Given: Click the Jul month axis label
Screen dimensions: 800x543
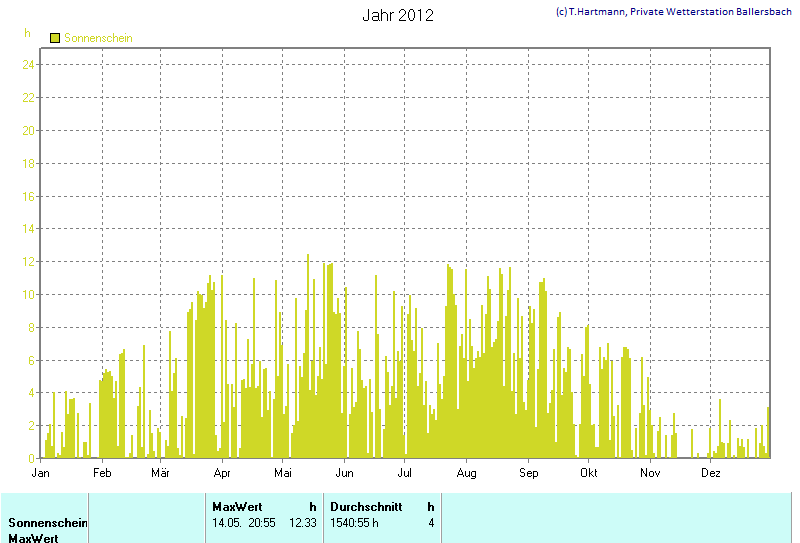Looking at the screenshot, I should [x=405, y=473].
